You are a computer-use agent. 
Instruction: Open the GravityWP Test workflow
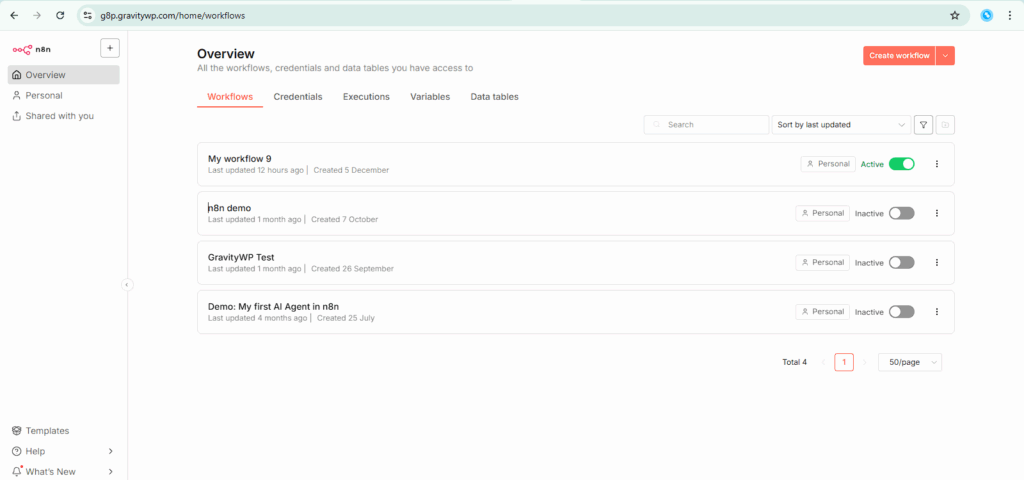pyautogui.click(x=575, y=263)
